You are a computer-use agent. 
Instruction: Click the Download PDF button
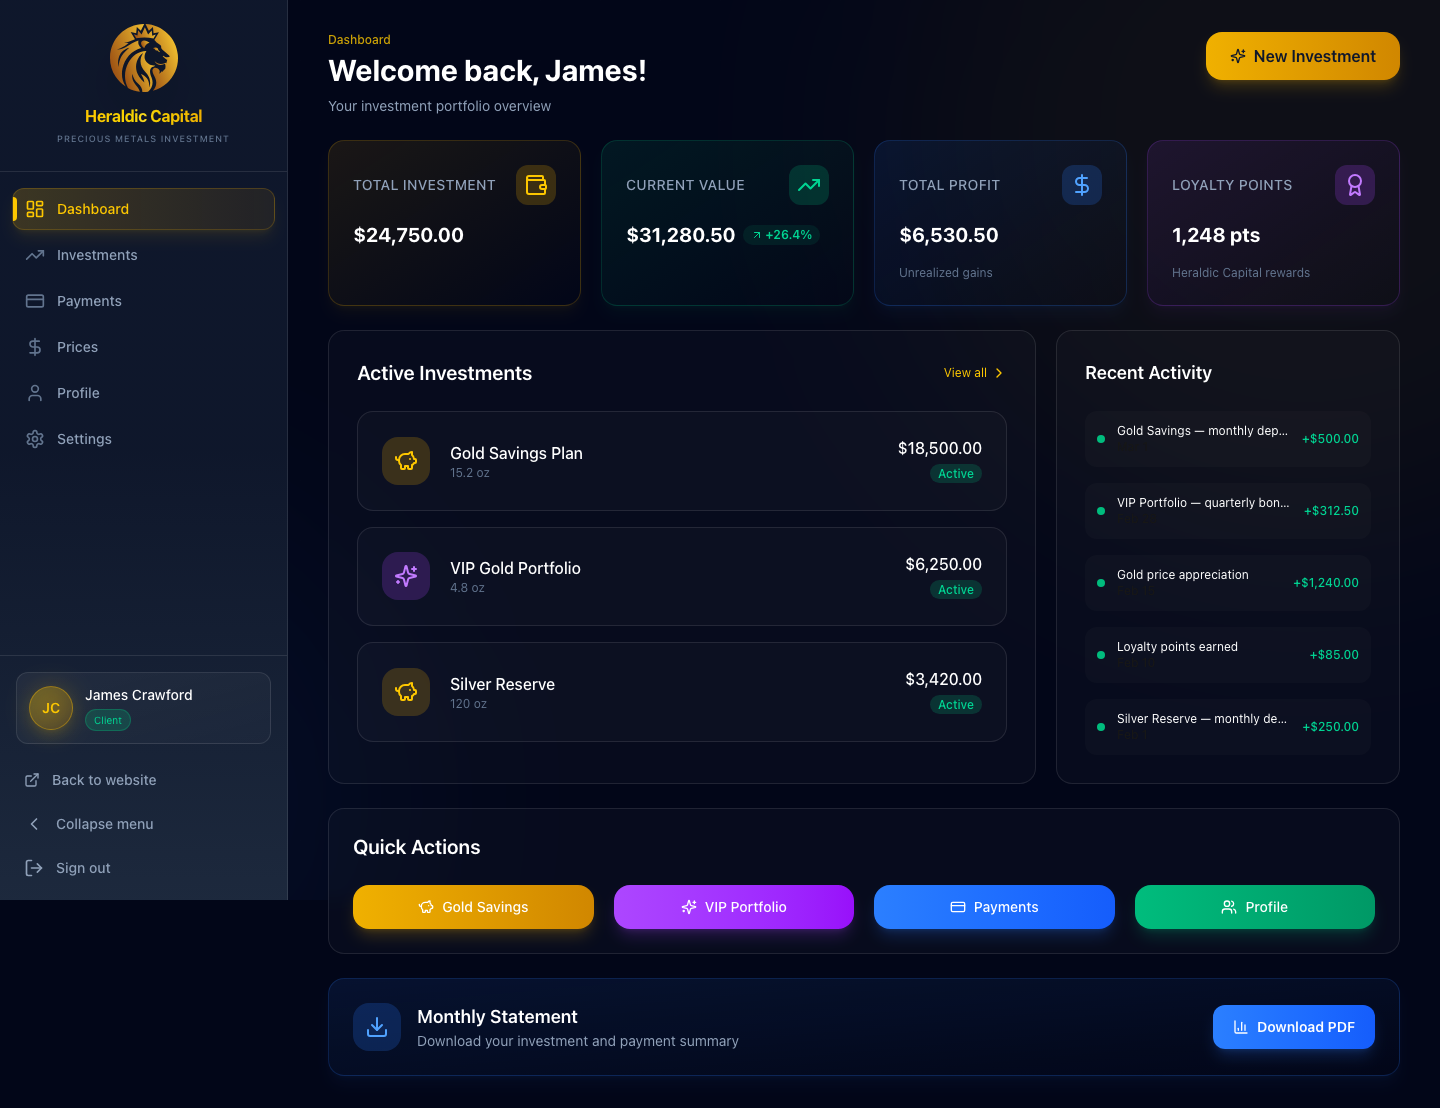[x=1294, y=1027]
